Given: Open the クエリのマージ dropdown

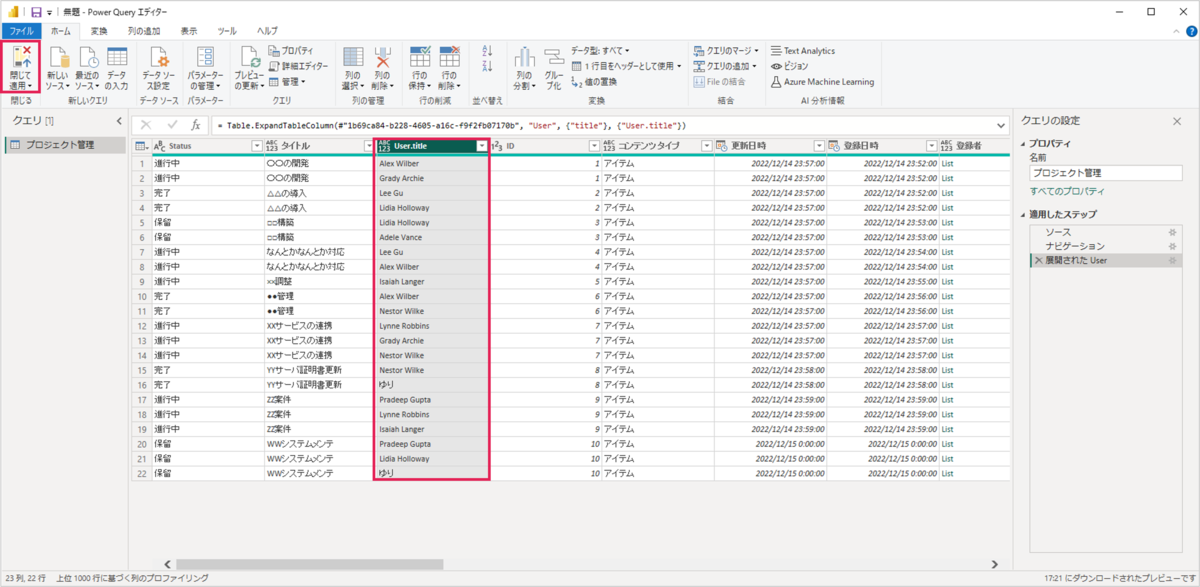Looking at the screenshot, I should point(726,51).
